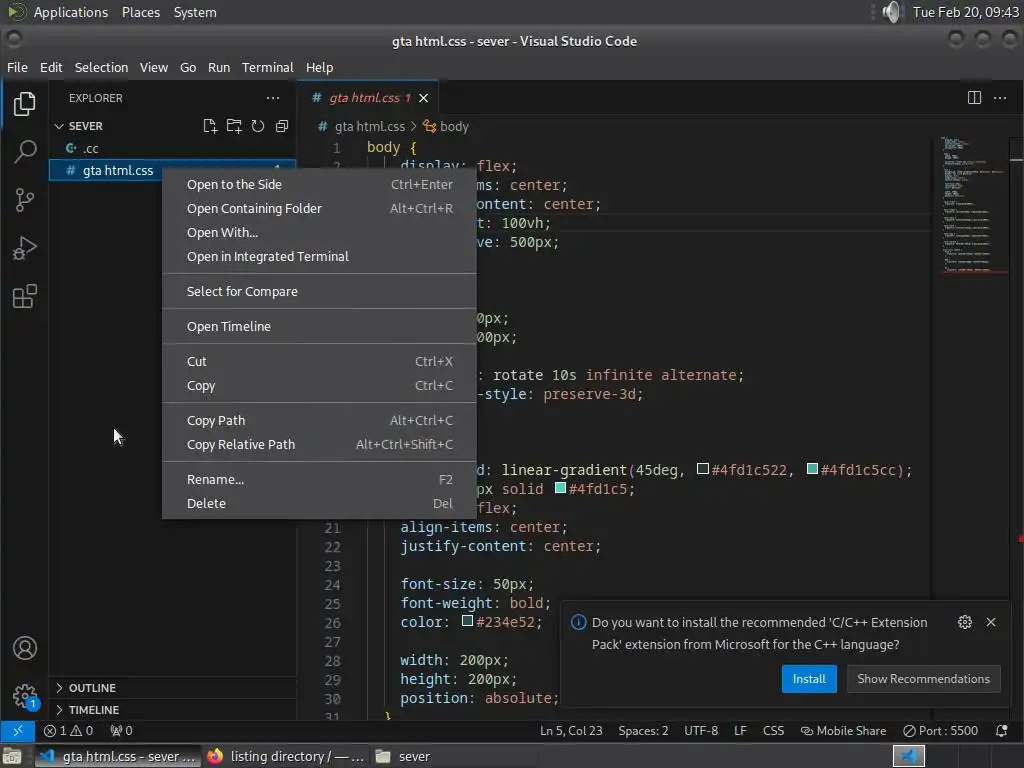
Task: Click the volume speaker icon in top panel
Action: [891, 12]
